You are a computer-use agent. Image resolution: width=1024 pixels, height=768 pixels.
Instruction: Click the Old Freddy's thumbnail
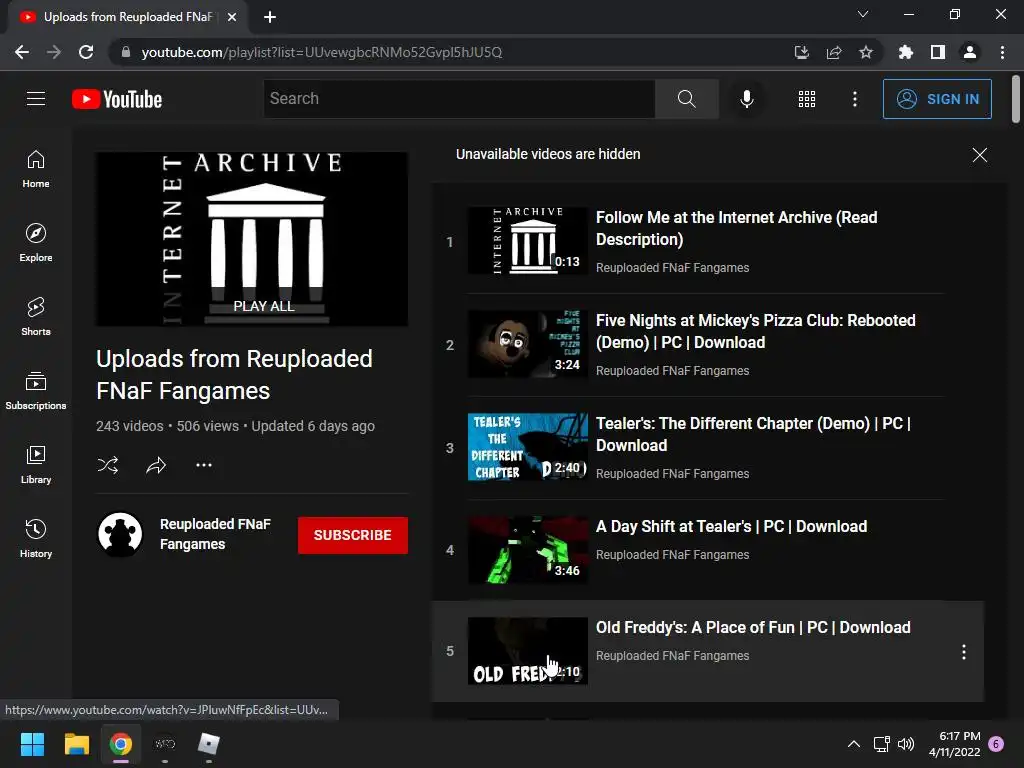[x=528, y=651]
